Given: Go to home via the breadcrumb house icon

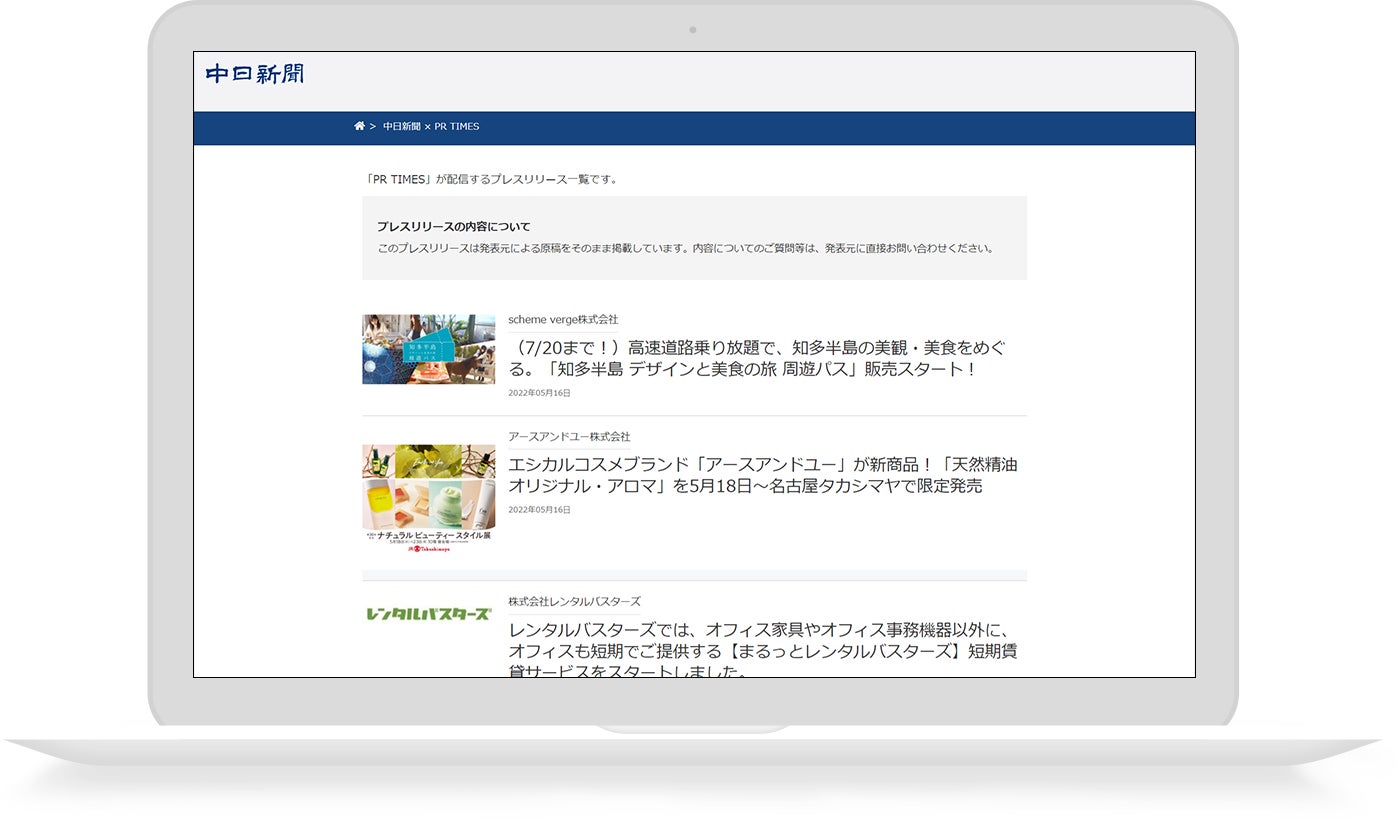Looking at the screenshot, I should click(359, 126).
